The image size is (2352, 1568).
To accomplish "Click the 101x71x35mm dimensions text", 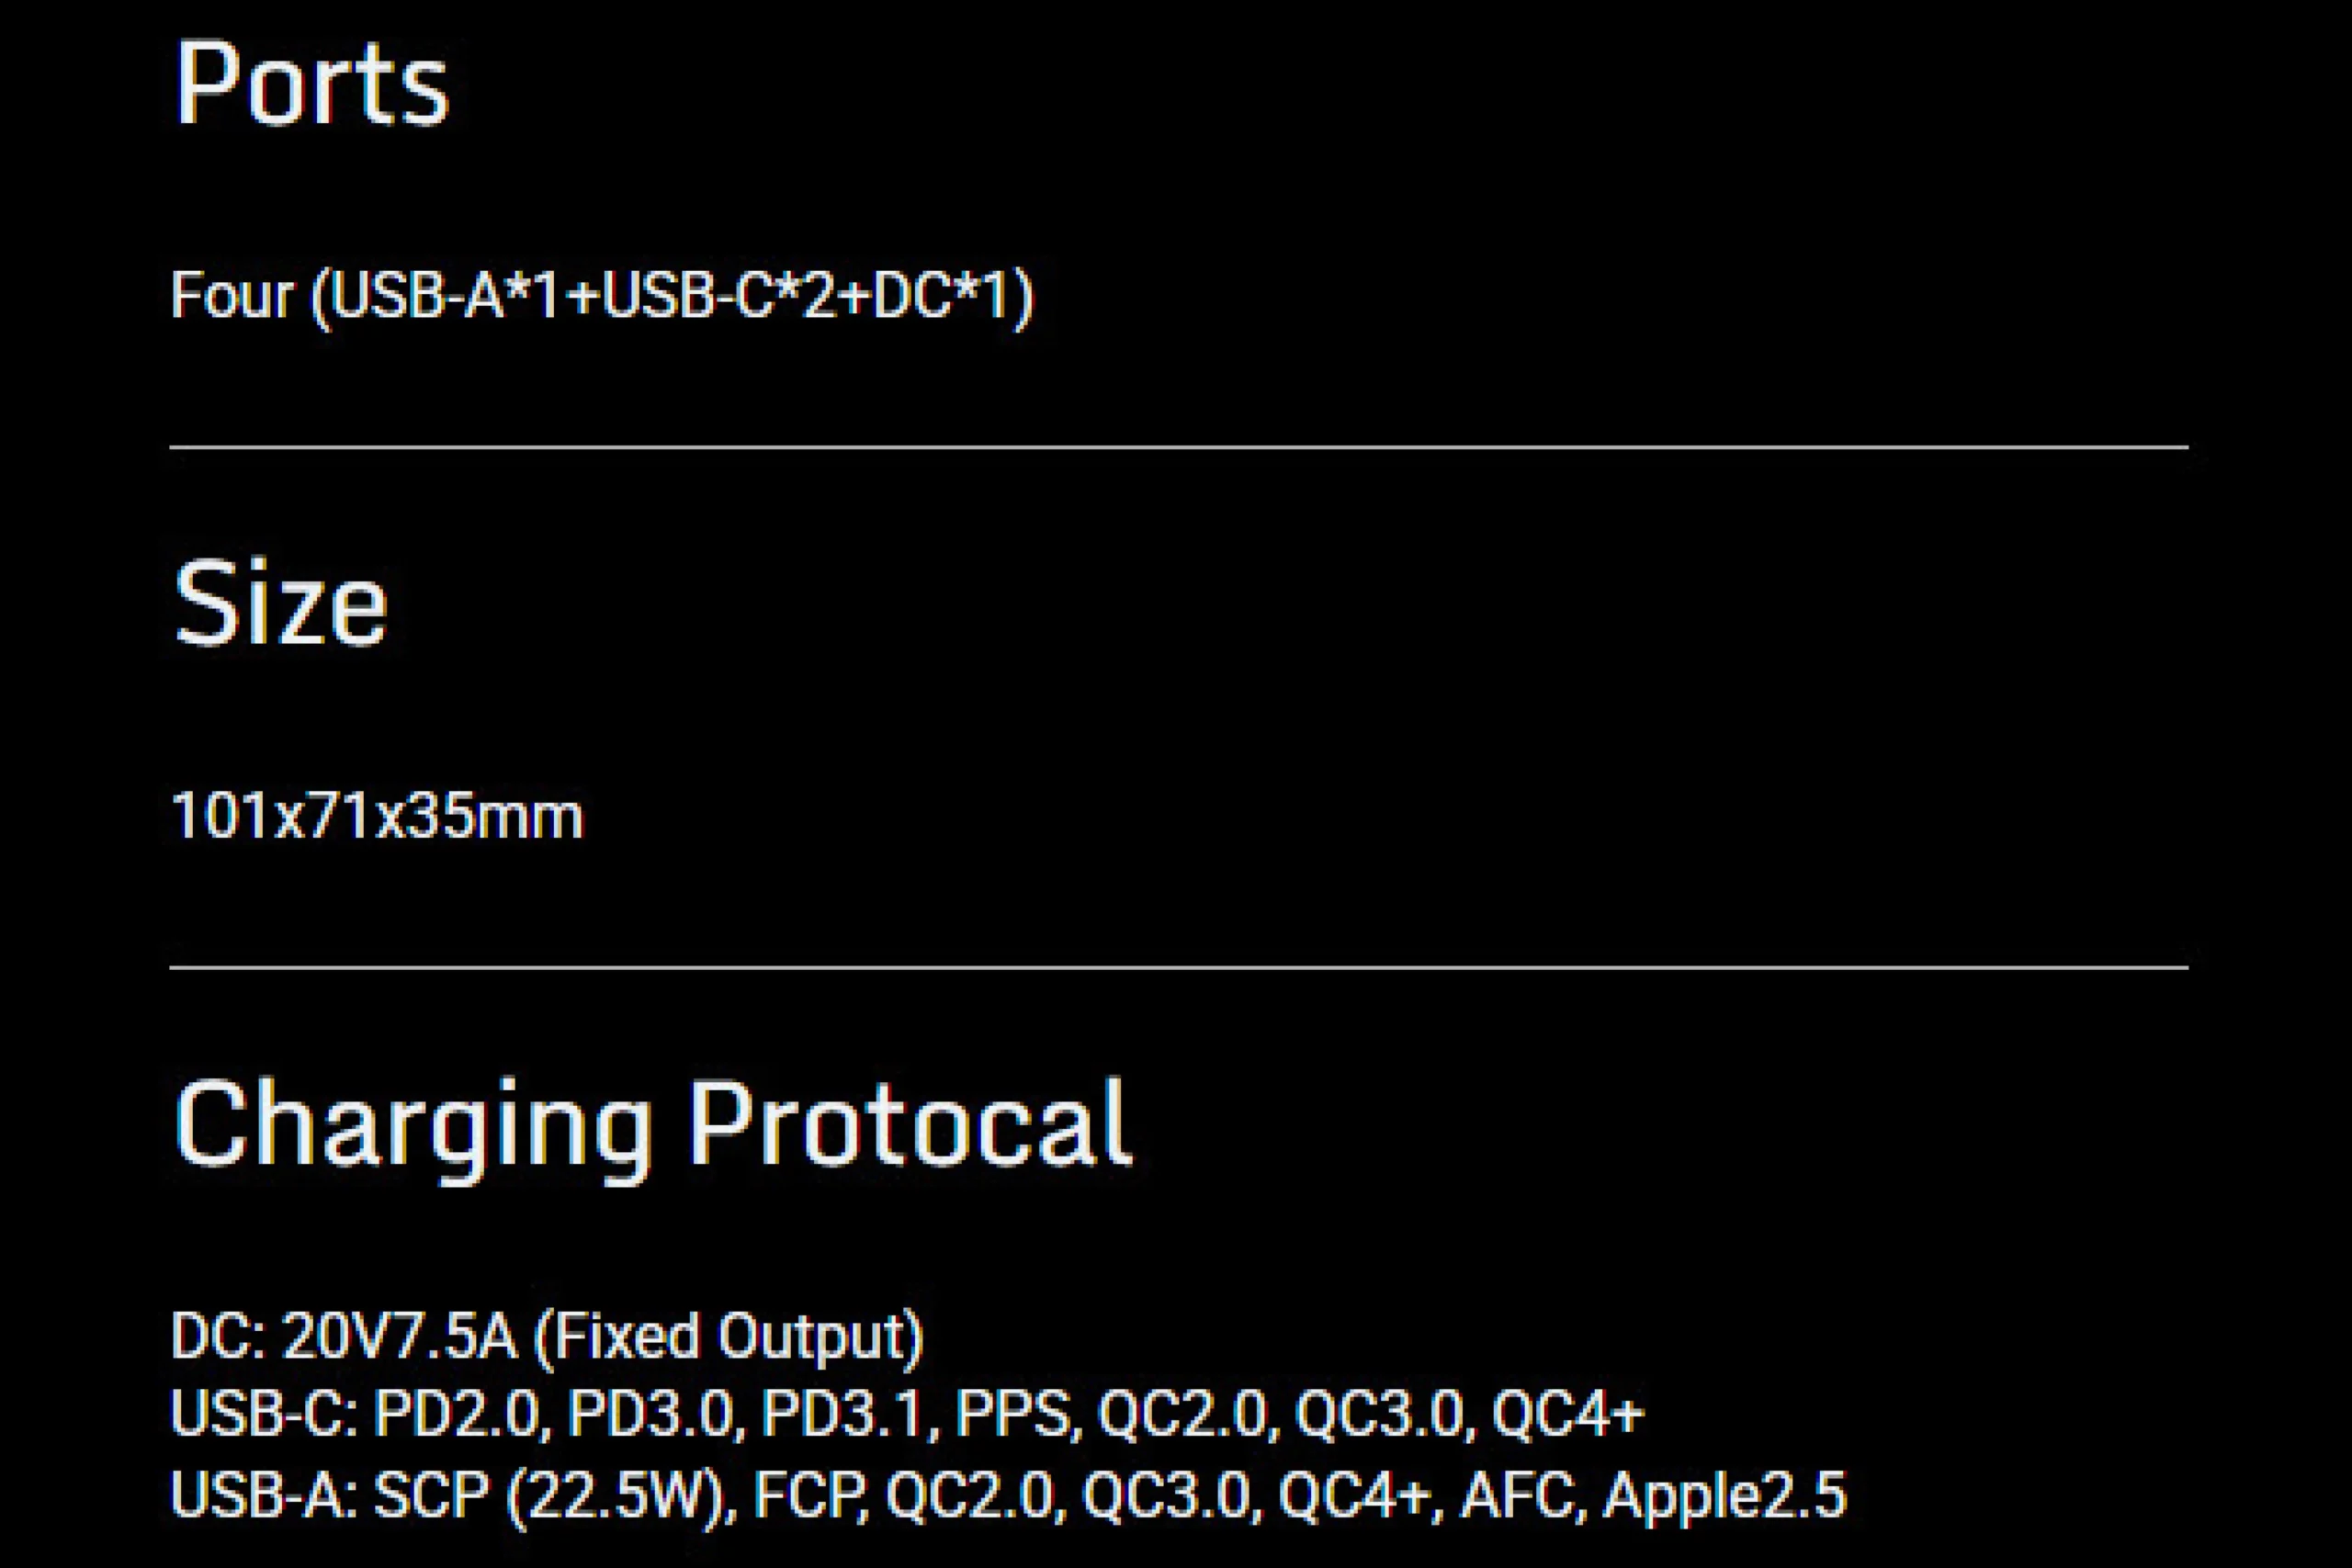I will click(377, 816).
